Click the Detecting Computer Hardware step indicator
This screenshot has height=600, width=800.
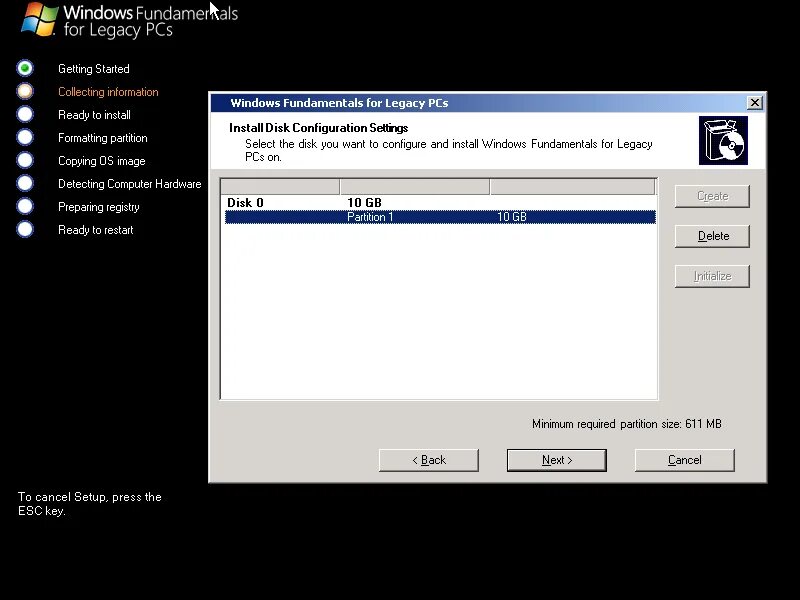coord(24,183)
